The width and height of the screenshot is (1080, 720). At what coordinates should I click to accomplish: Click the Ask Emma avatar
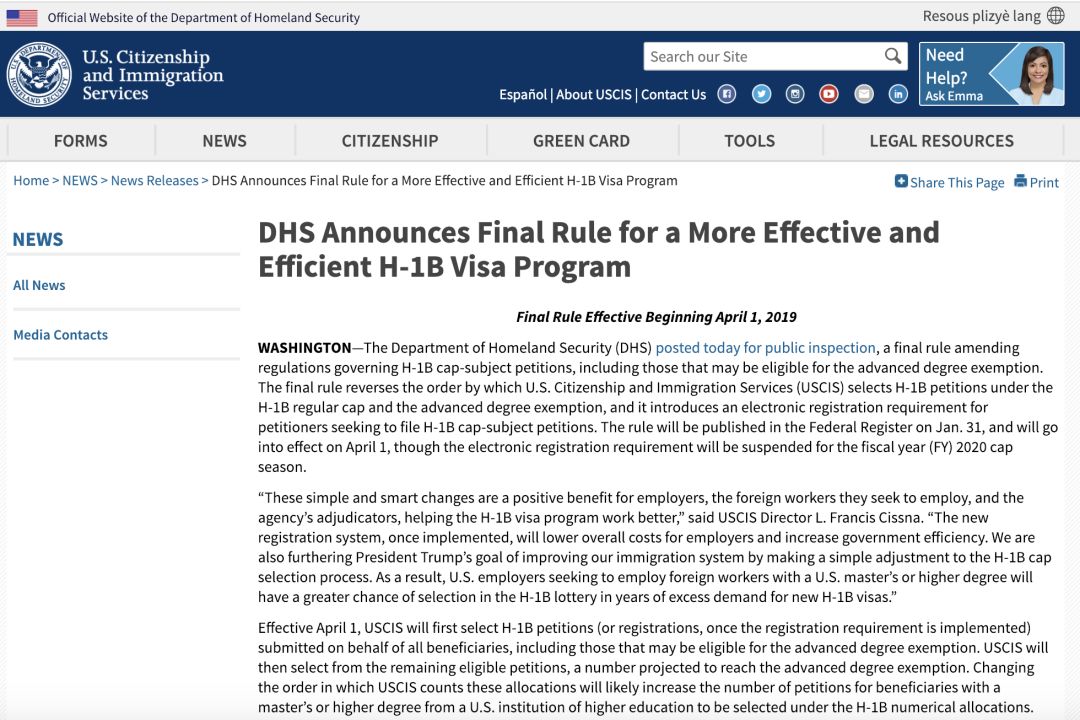point(1037,74)
